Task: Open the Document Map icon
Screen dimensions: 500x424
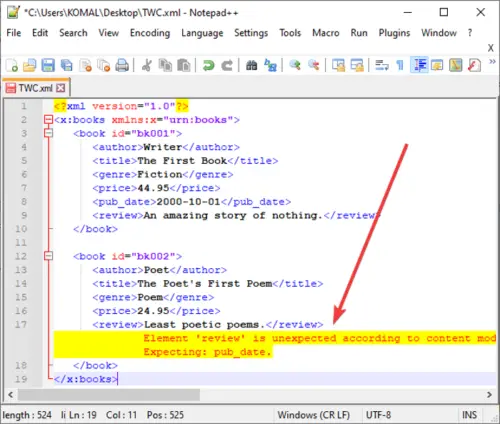Action: (x=456, y=65)
